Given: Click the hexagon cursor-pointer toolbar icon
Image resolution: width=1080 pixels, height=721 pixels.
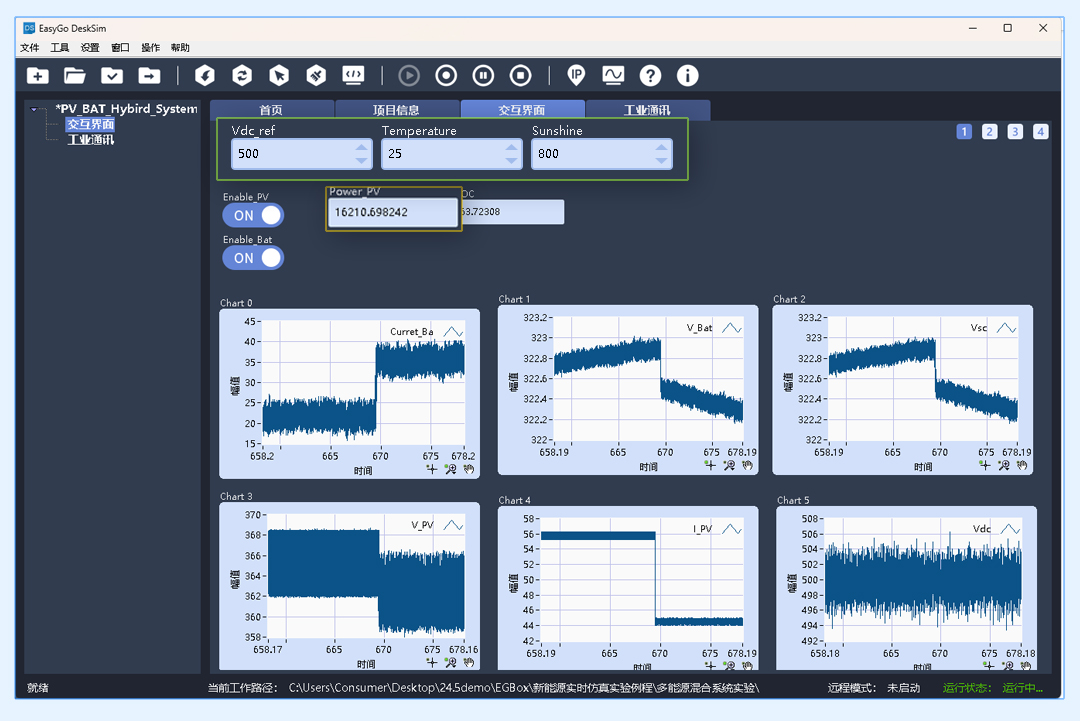Looking at the screenshot, I should (279, 75).
